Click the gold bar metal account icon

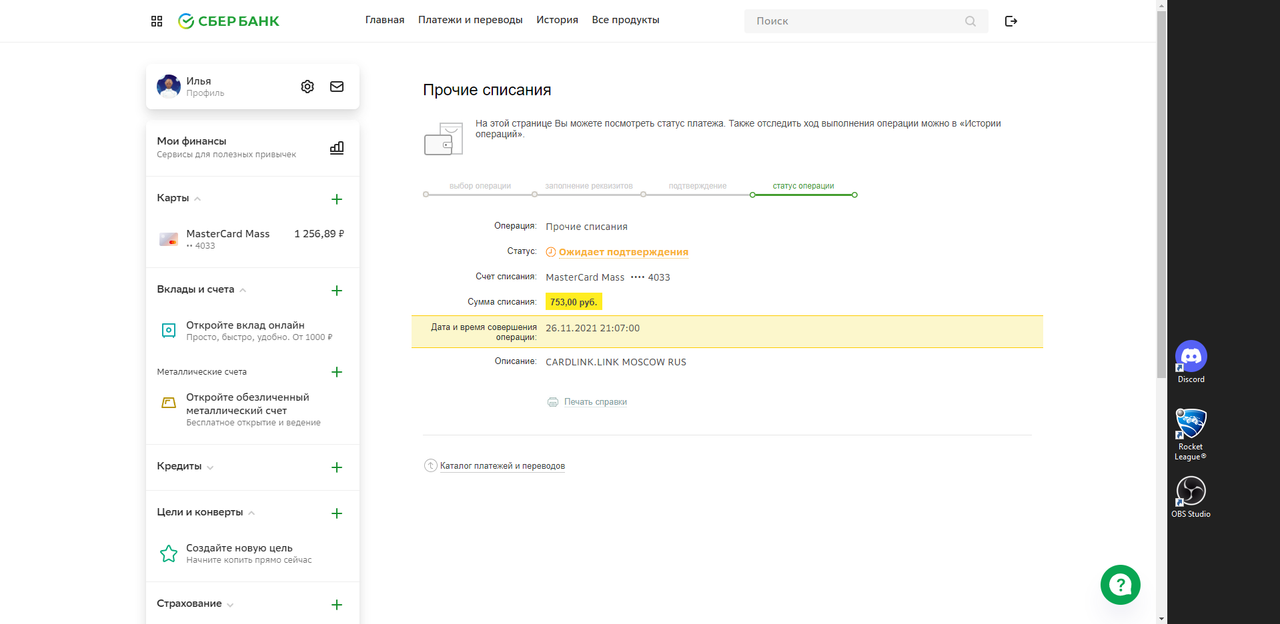pyautogui.click(x=169, y=403)
